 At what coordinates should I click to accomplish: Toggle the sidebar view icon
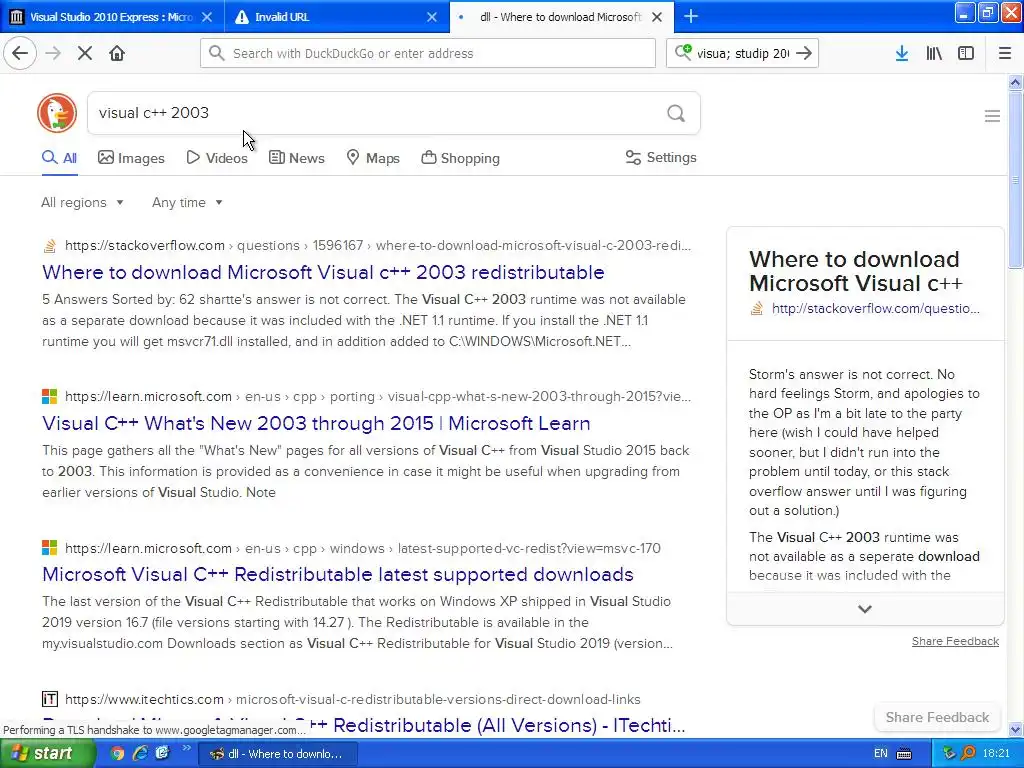coord(966,53)
